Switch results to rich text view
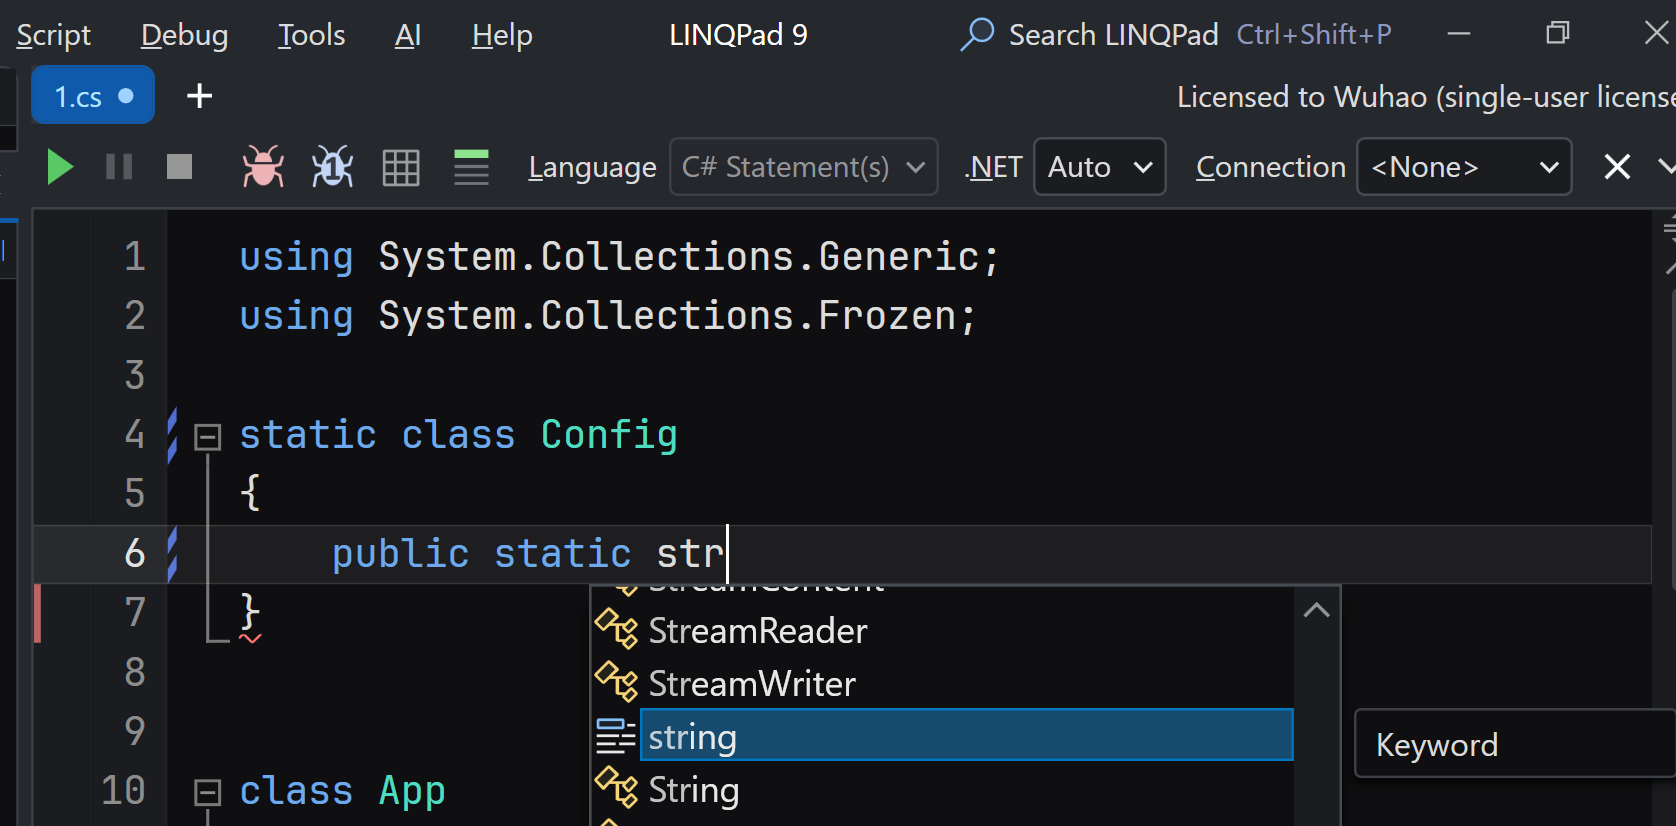The width and height of the screenshot is (1676, 826). (x=471, y=167)
